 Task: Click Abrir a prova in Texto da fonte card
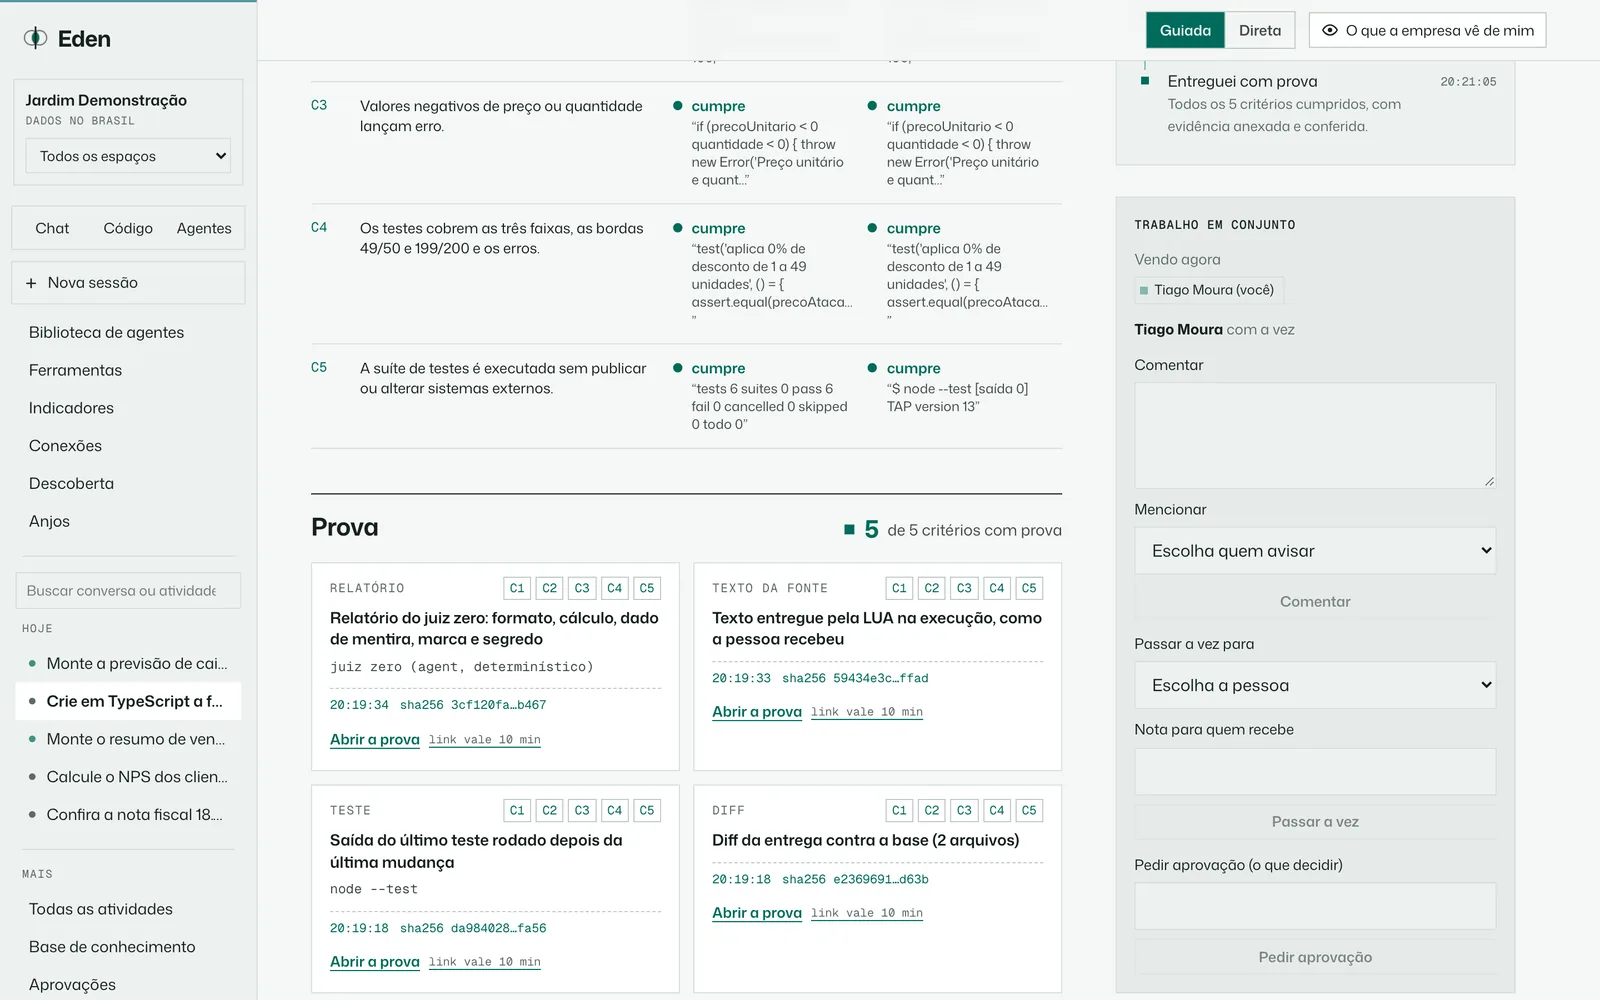(x=757, y=712)
